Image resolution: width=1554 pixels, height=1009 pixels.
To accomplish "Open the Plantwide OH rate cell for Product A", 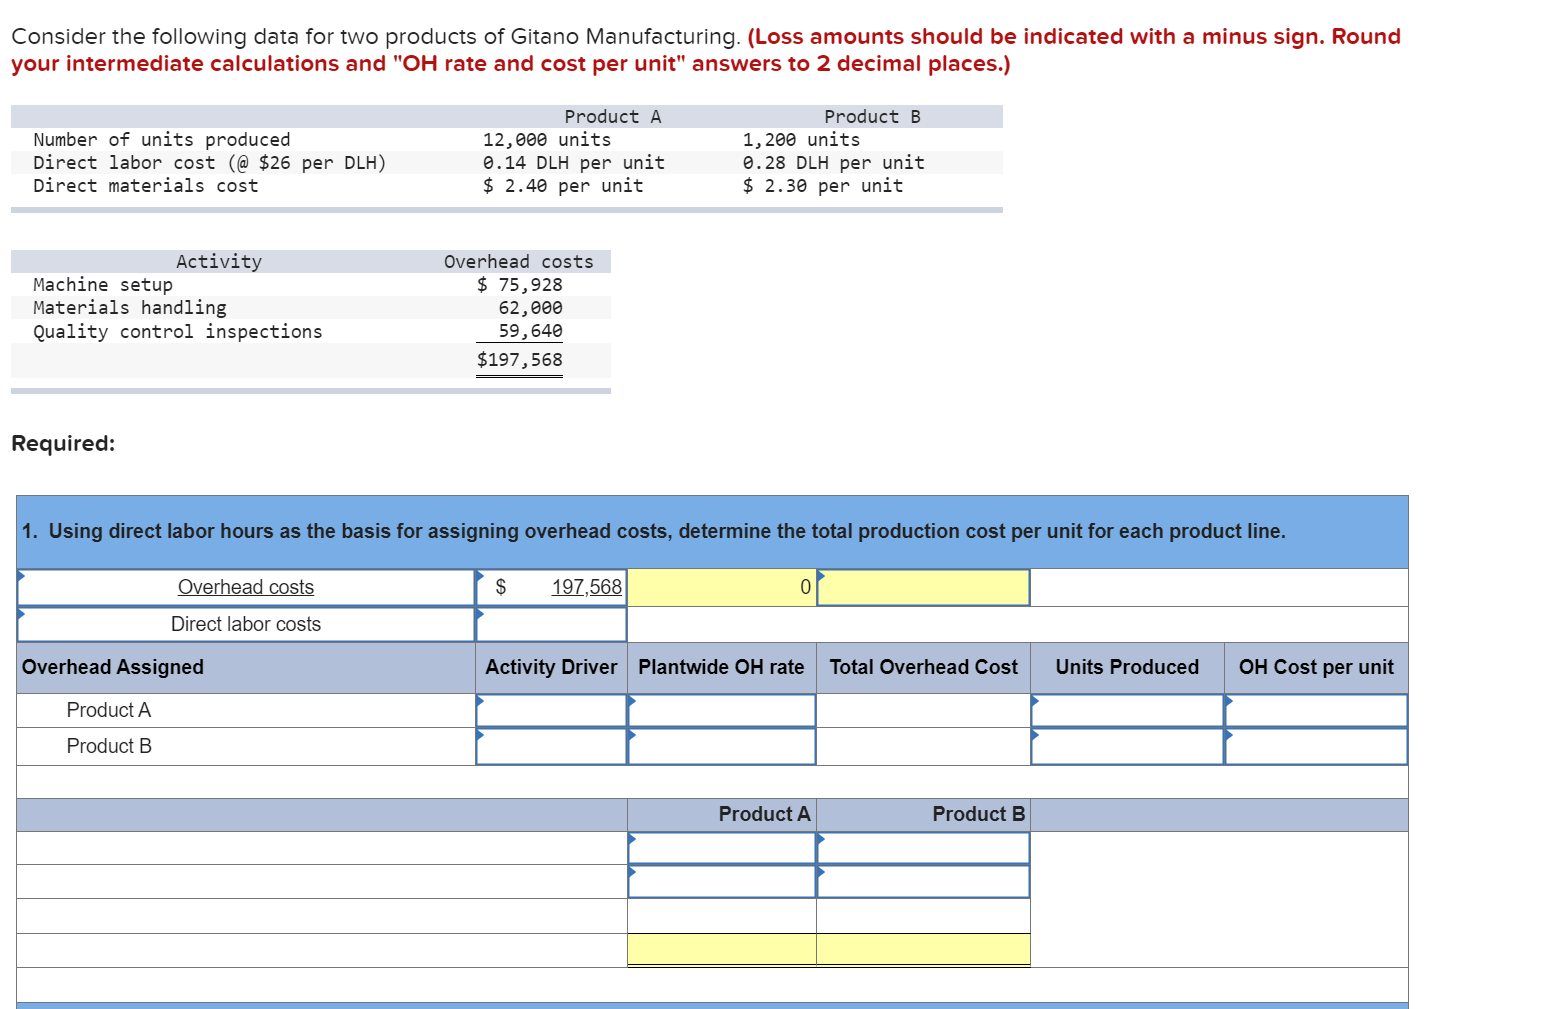I will click(x=721, y=710).
